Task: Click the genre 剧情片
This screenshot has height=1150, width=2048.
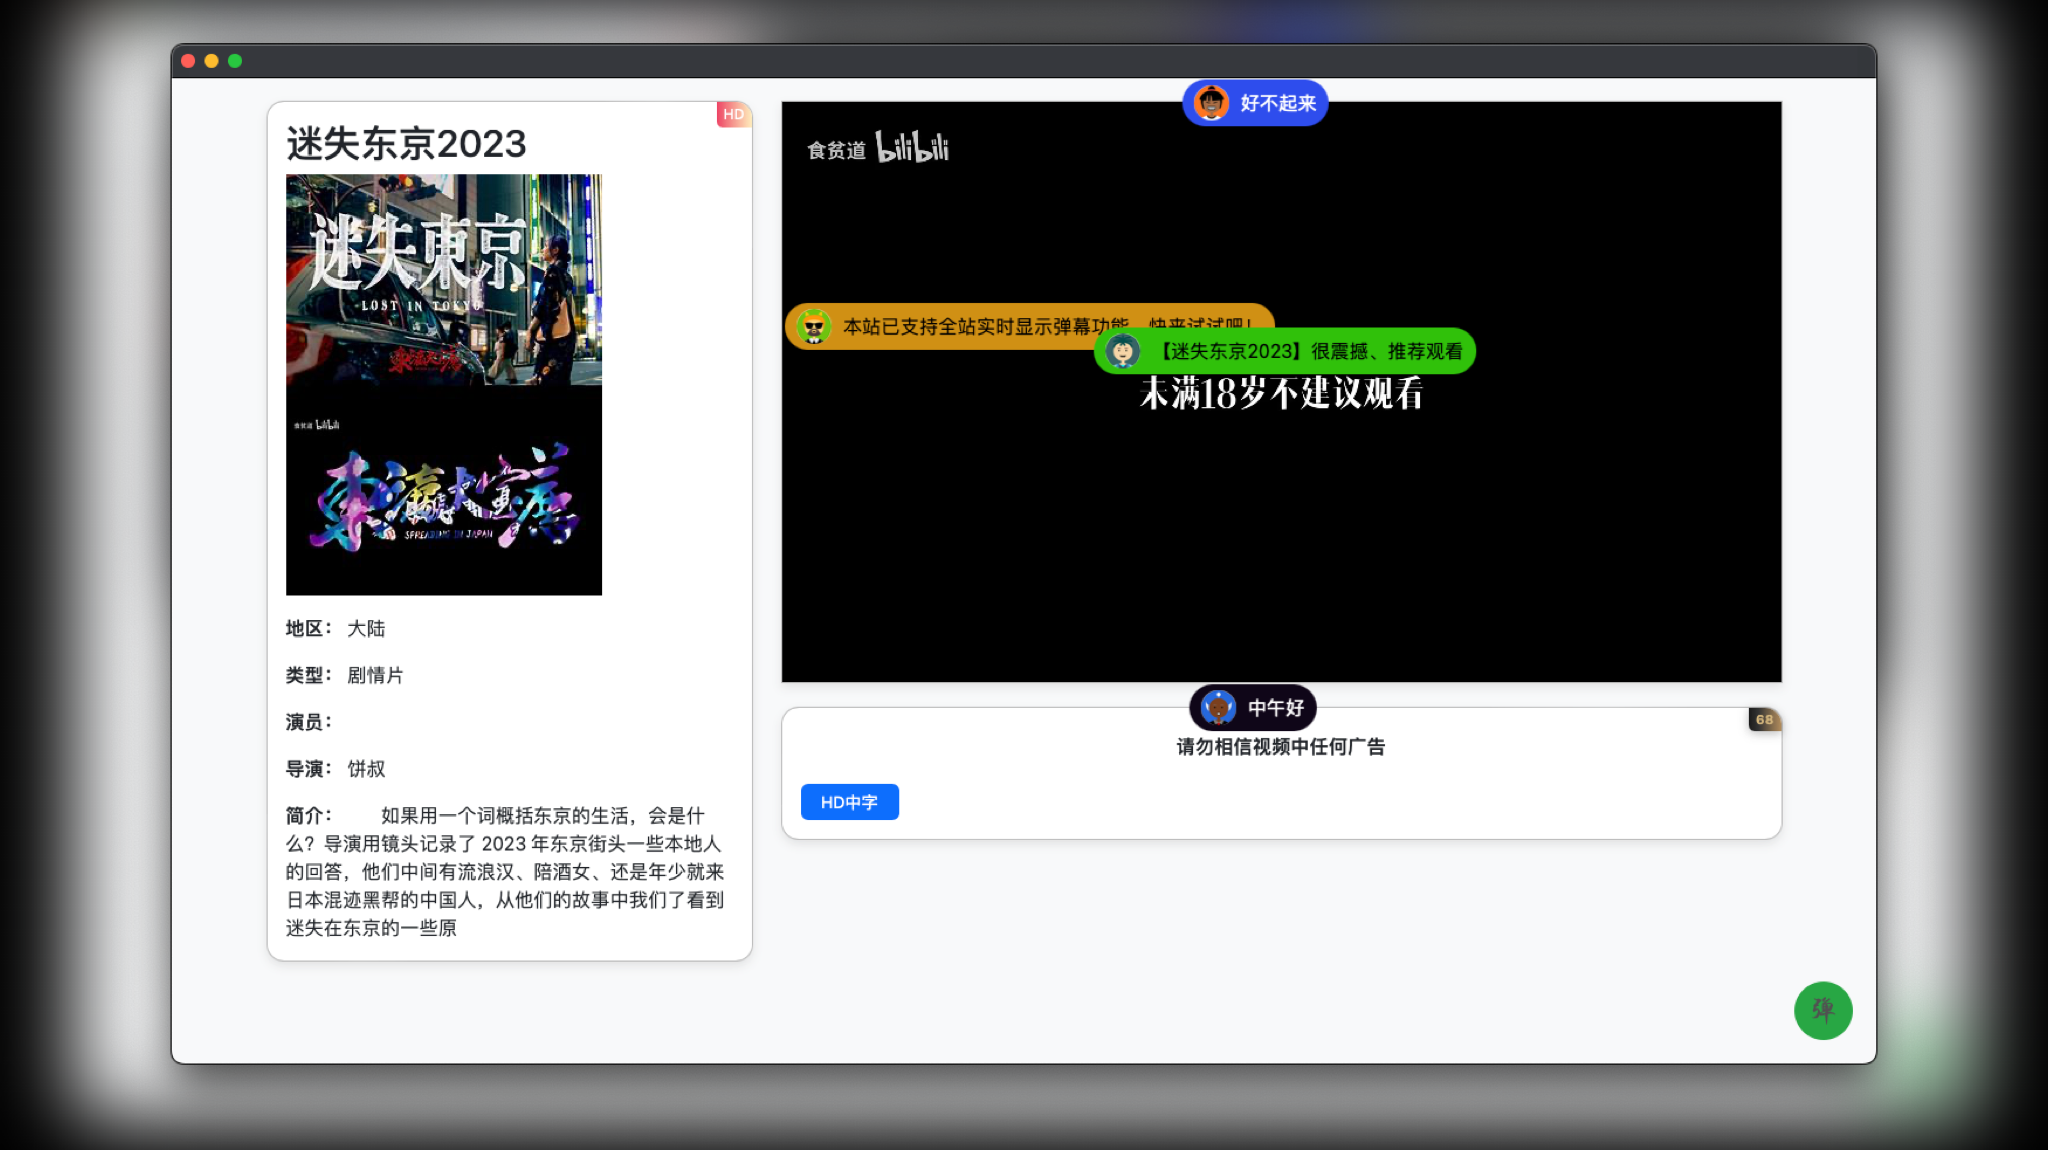Action: tap(375, 675)
